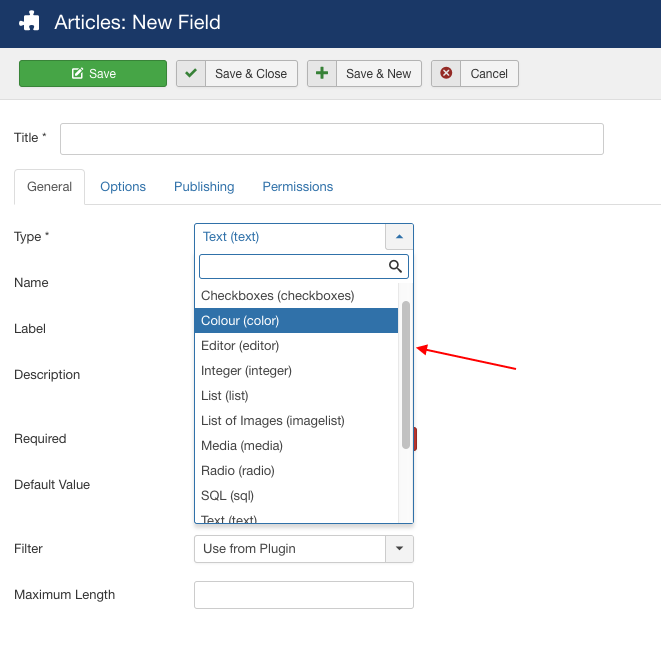Click the checkmark icon beside Save & Close
Viewport: 661px width, 650px height.
pos(191,74)
